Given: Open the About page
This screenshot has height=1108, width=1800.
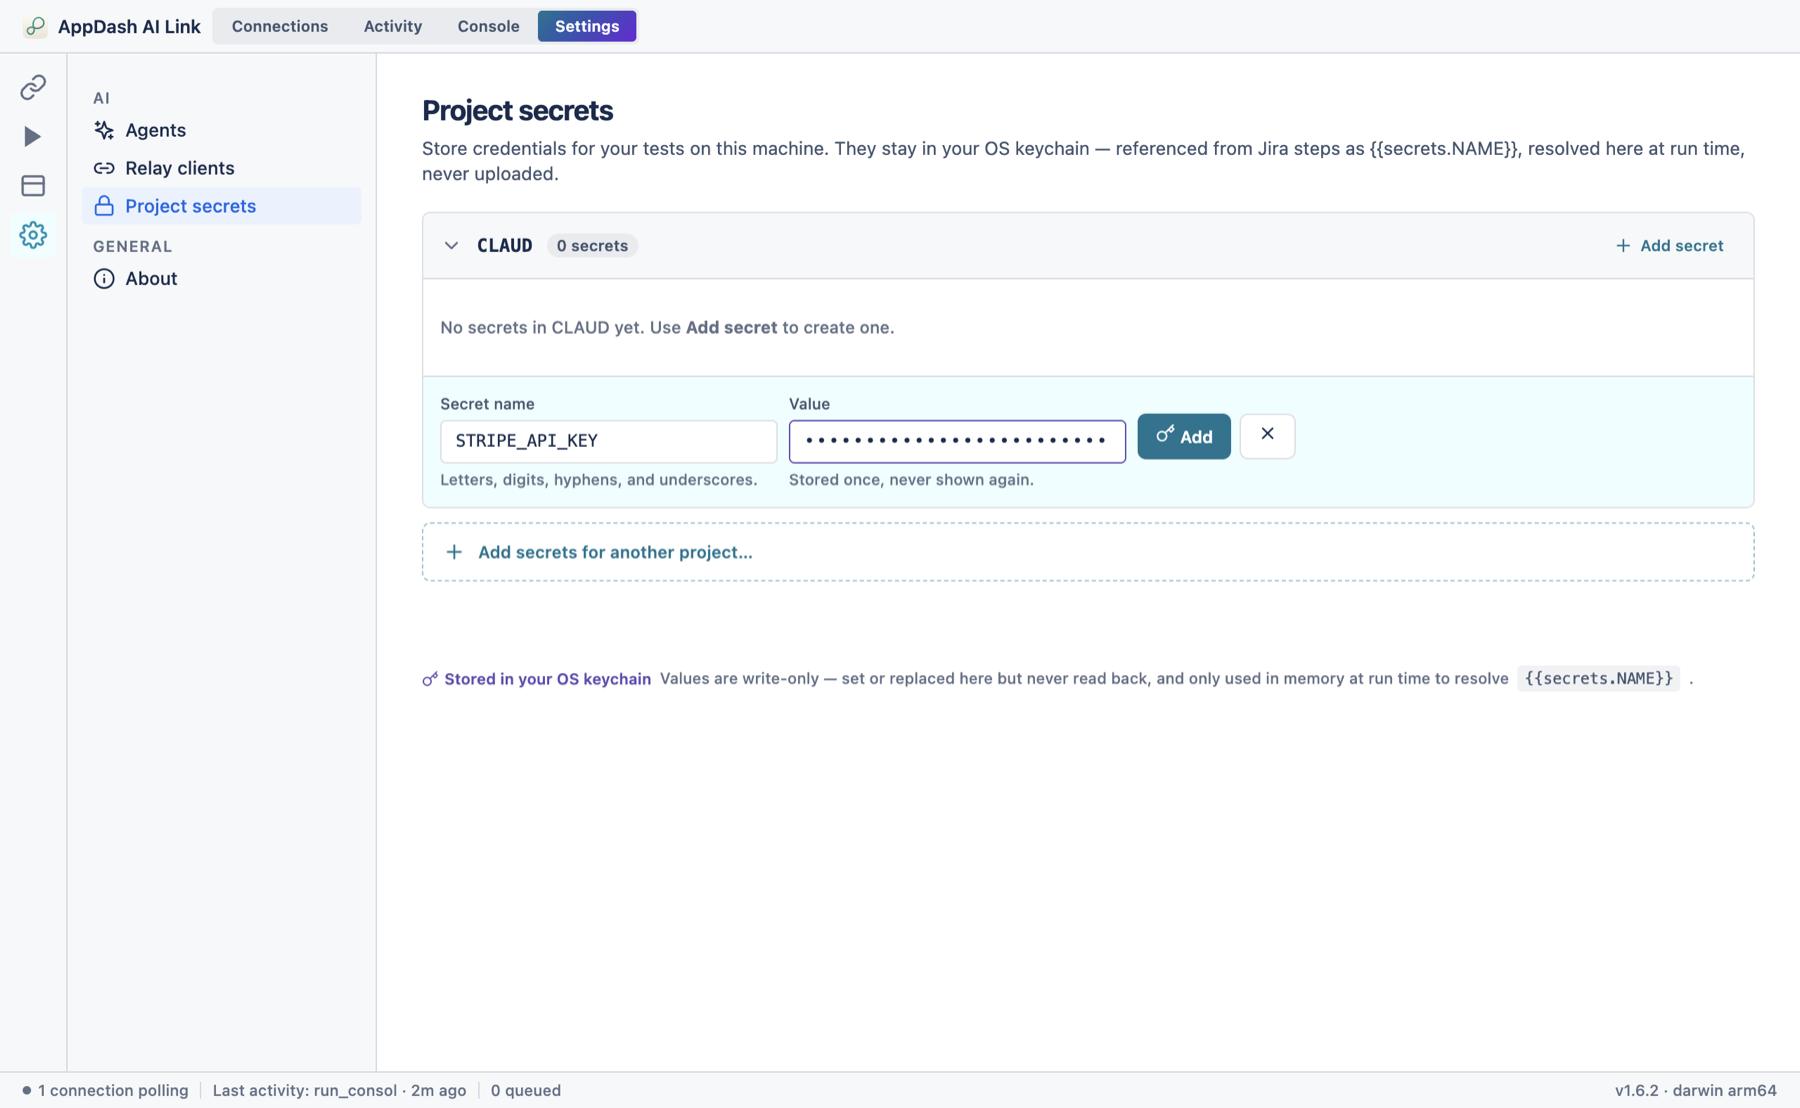Looking at the screenshot, I should (222, 279).
